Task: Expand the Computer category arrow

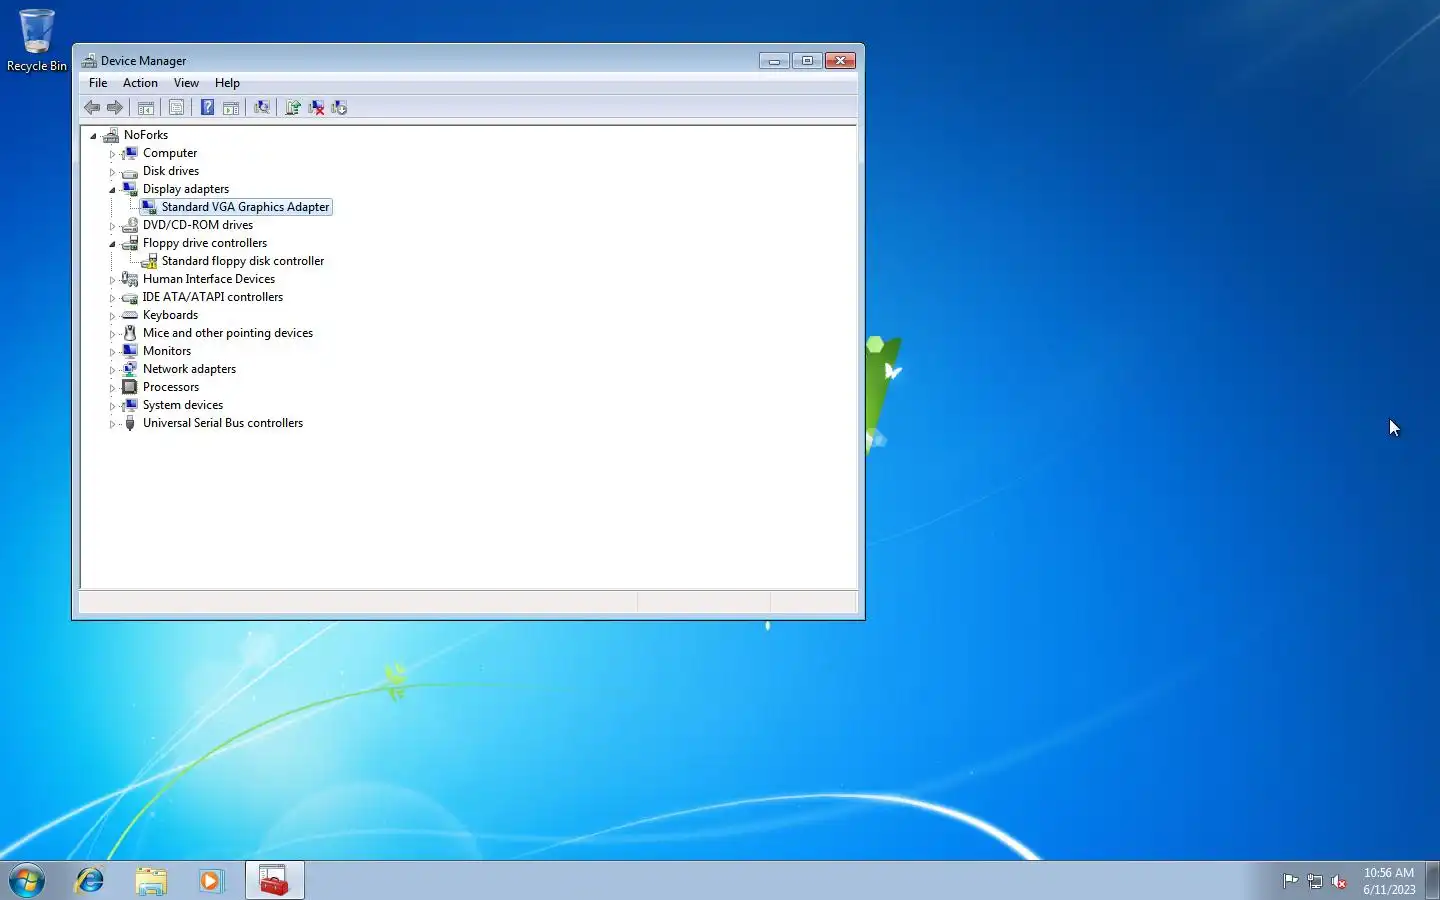Action: (112, 154)
